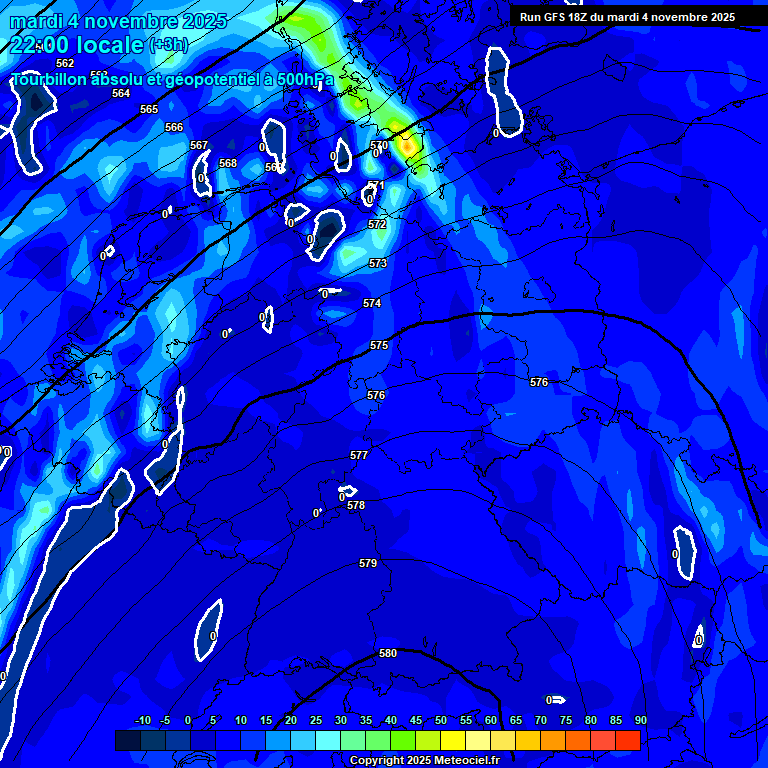Click the red swatch at the legend's right end

click(x=628, y=740)
